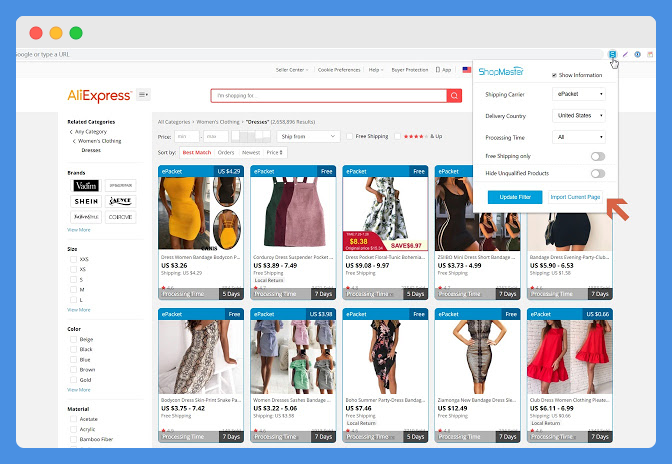The image size is (672, 464).
Task: Check the four stars & Up checkbox
Action: (397, 136)
